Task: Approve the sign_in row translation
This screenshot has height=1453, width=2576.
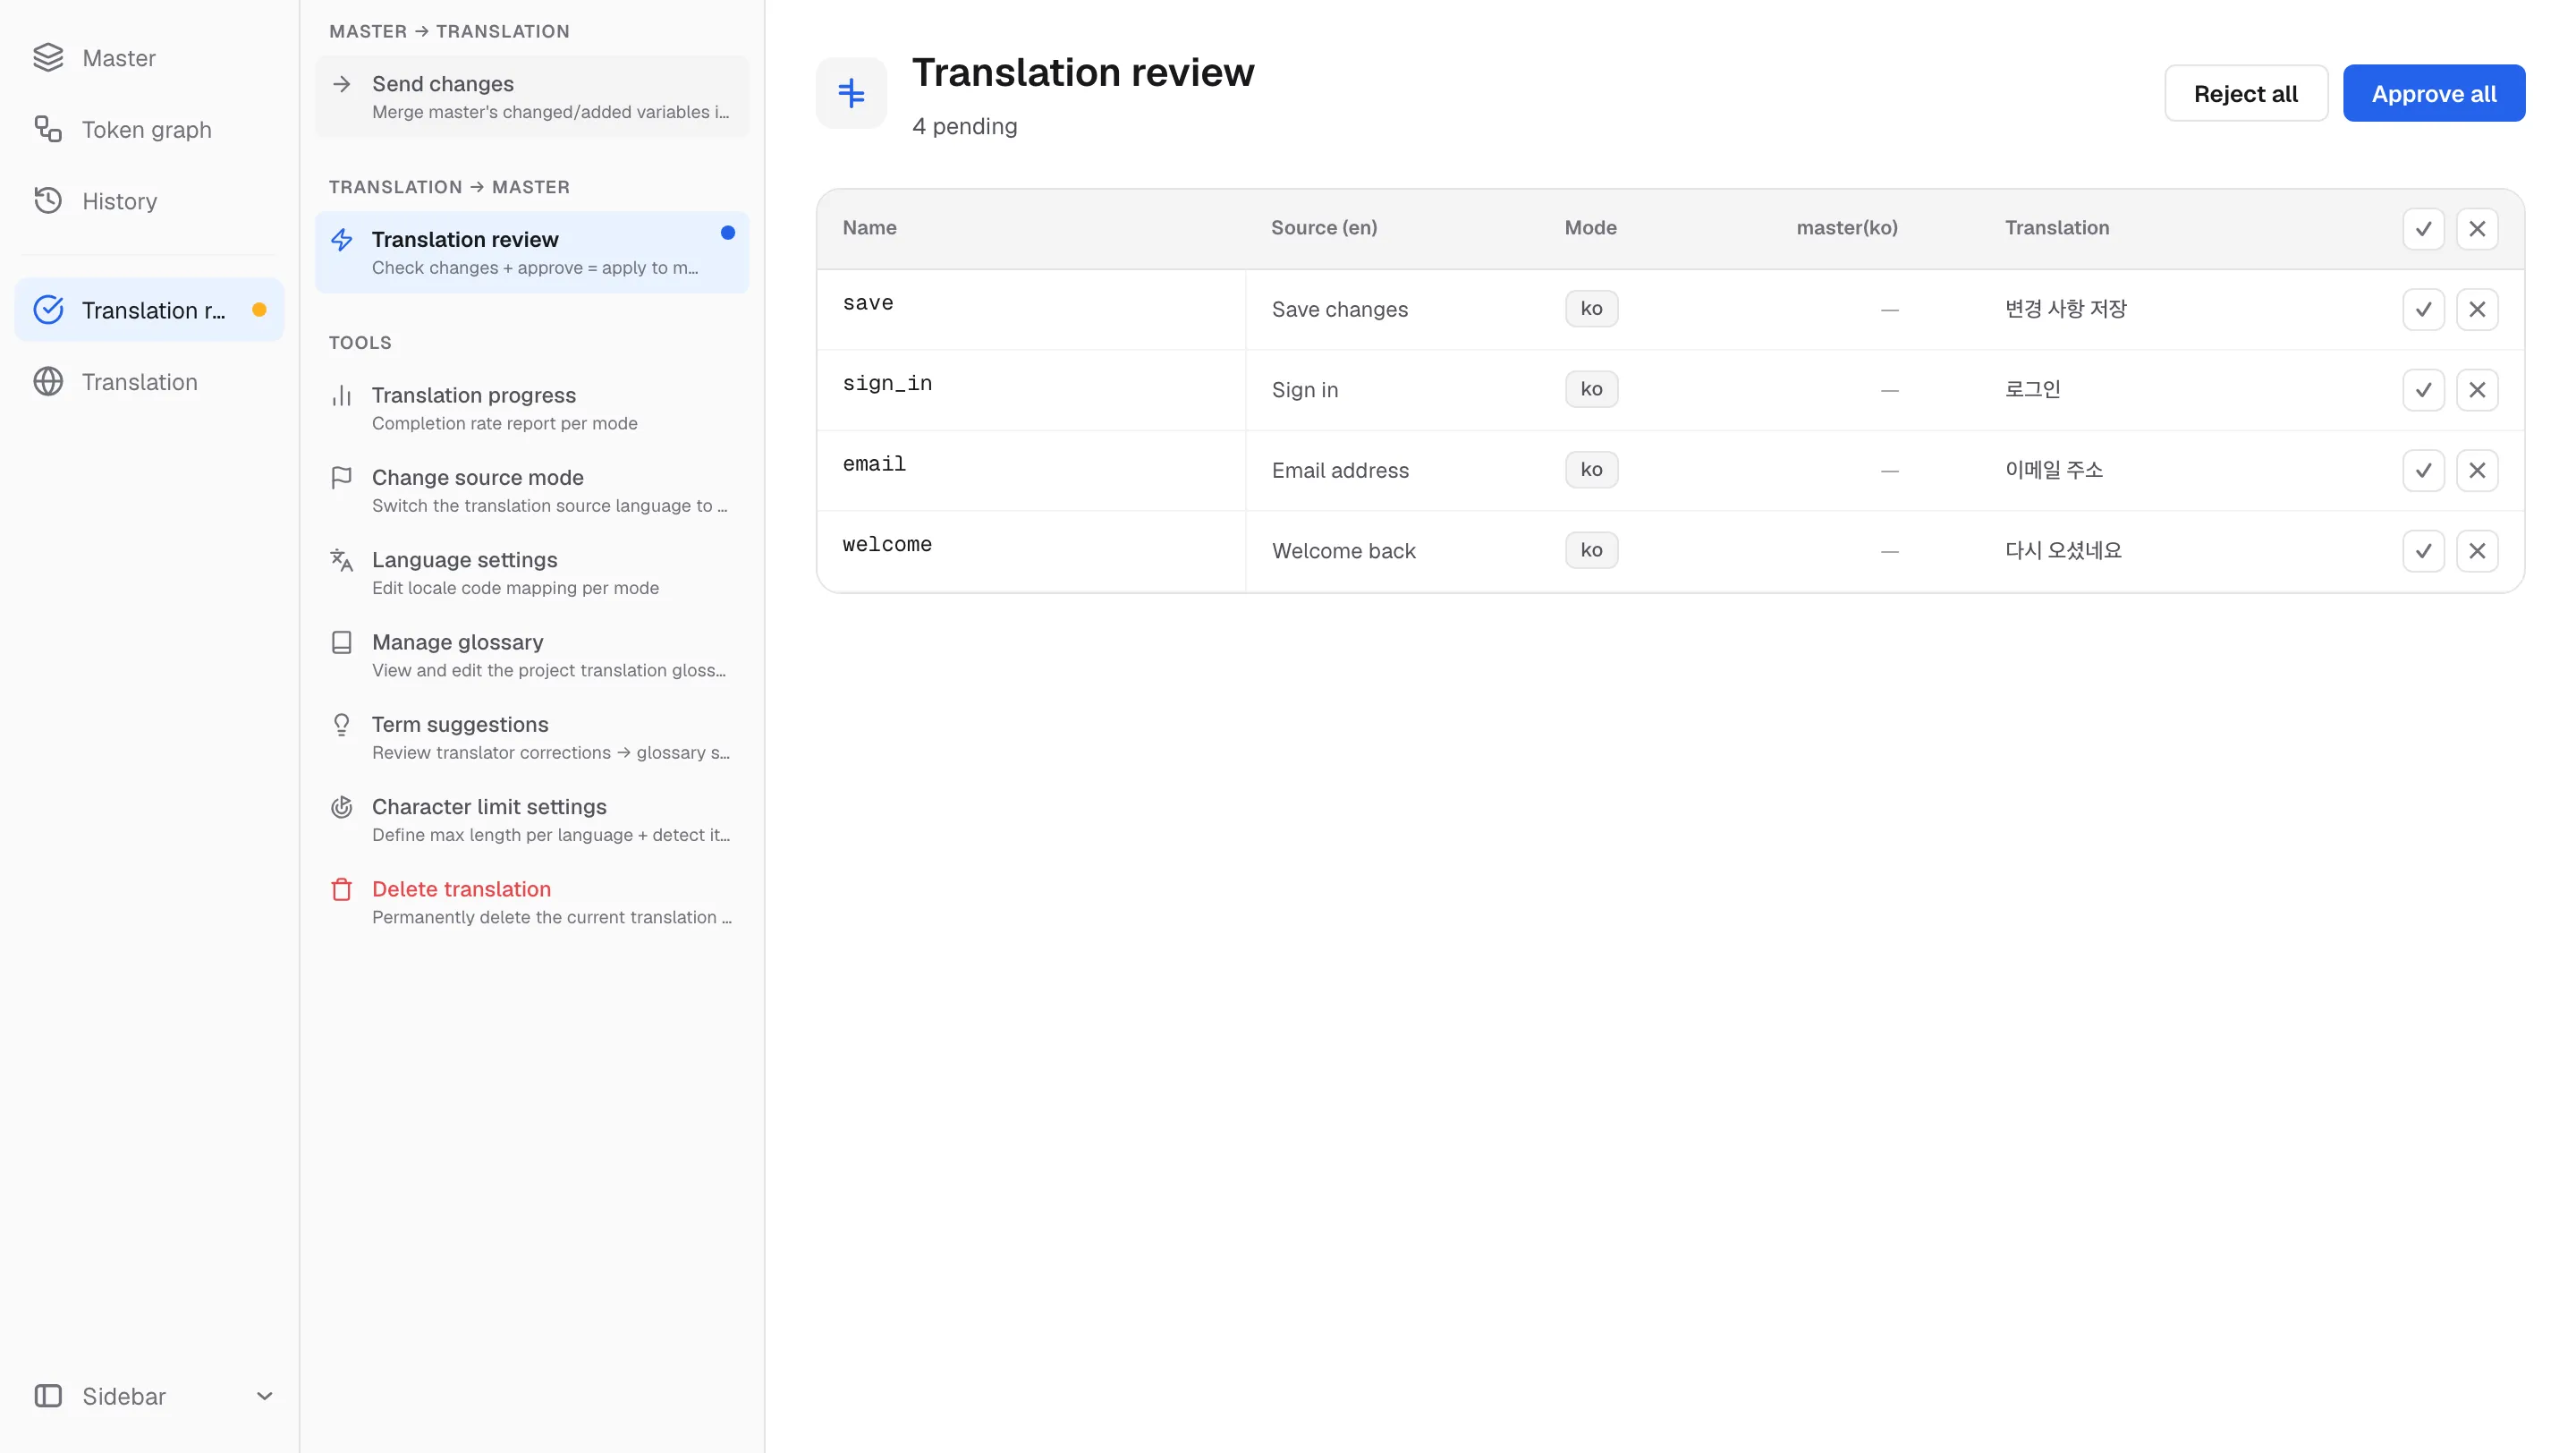Action: 2423,390
